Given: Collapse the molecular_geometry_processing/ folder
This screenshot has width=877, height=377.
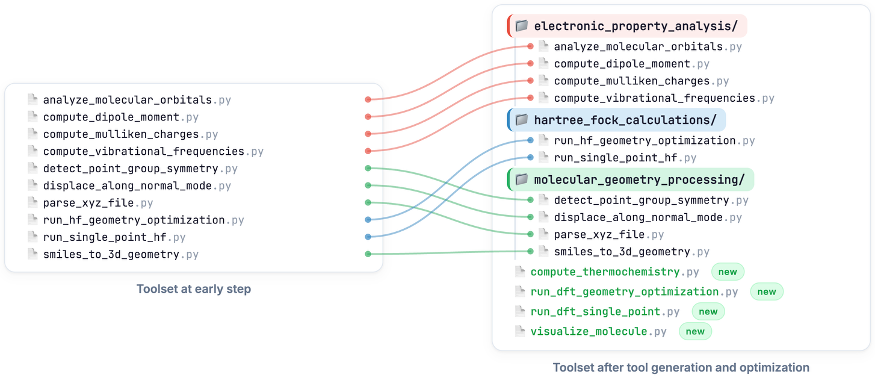Looking at the screenshot, I should click(x=630, y=180).
